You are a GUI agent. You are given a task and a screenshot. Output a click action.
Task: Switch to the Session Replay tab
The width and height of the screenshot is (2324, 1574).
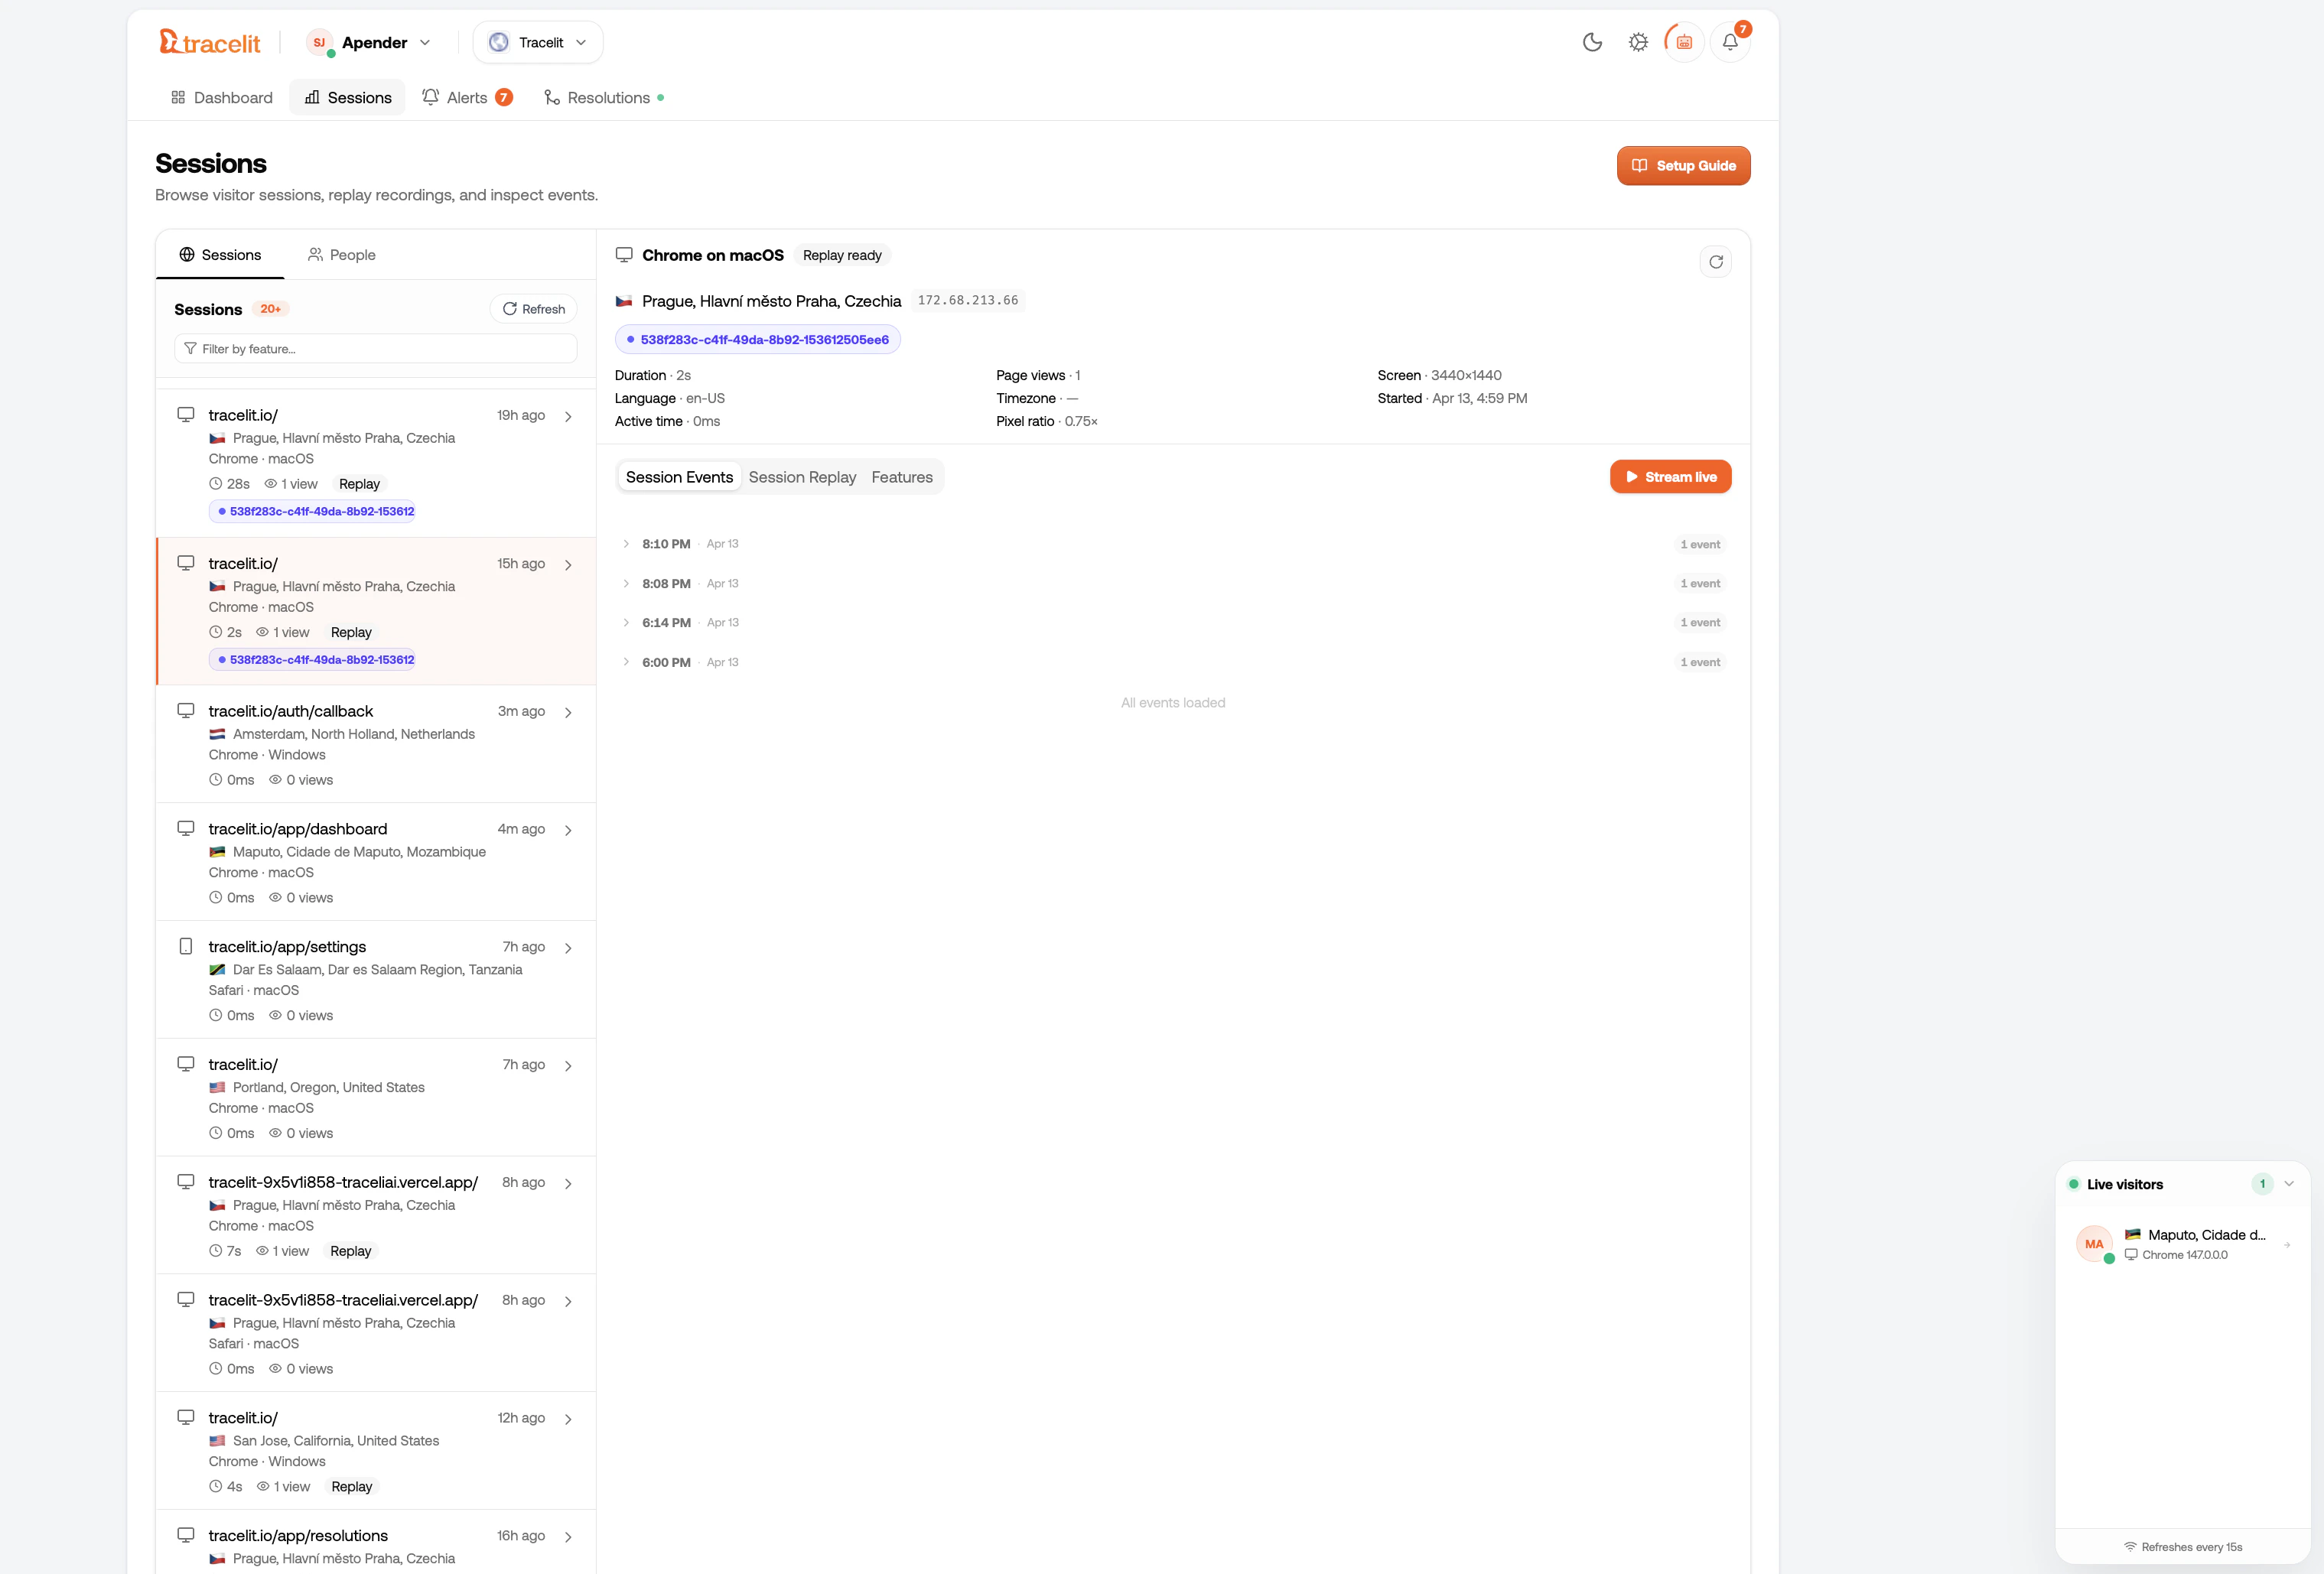[x=802, y=477]
